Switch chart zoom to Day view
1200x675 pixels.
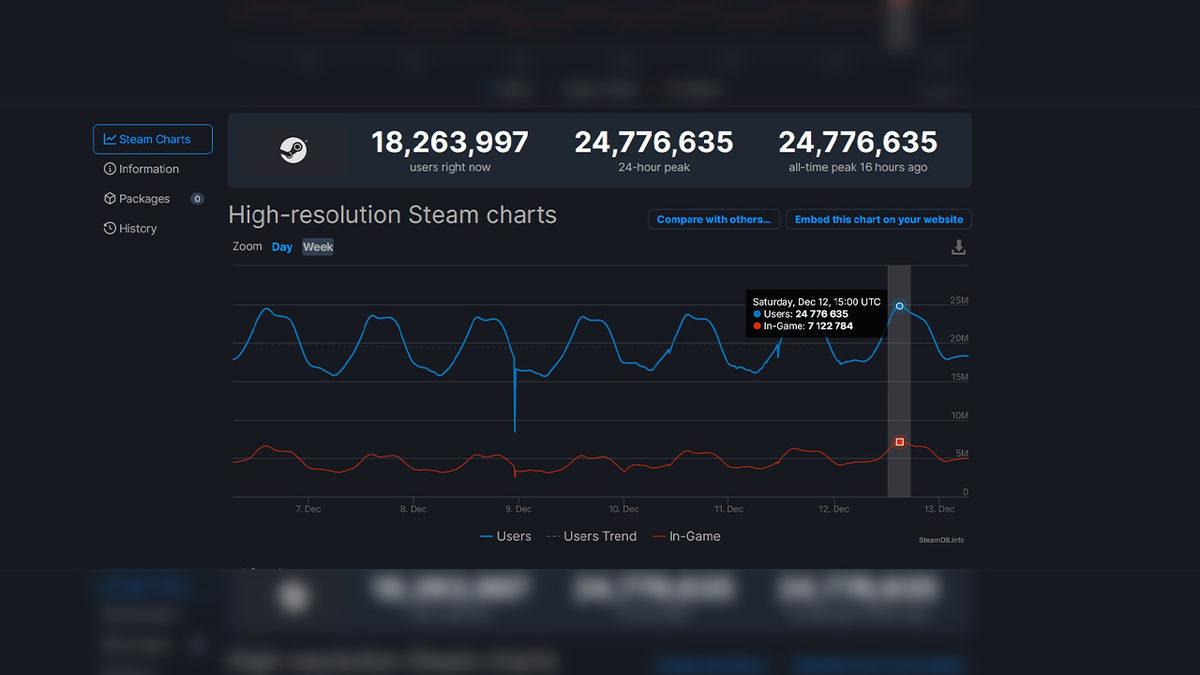coord(281,246)
